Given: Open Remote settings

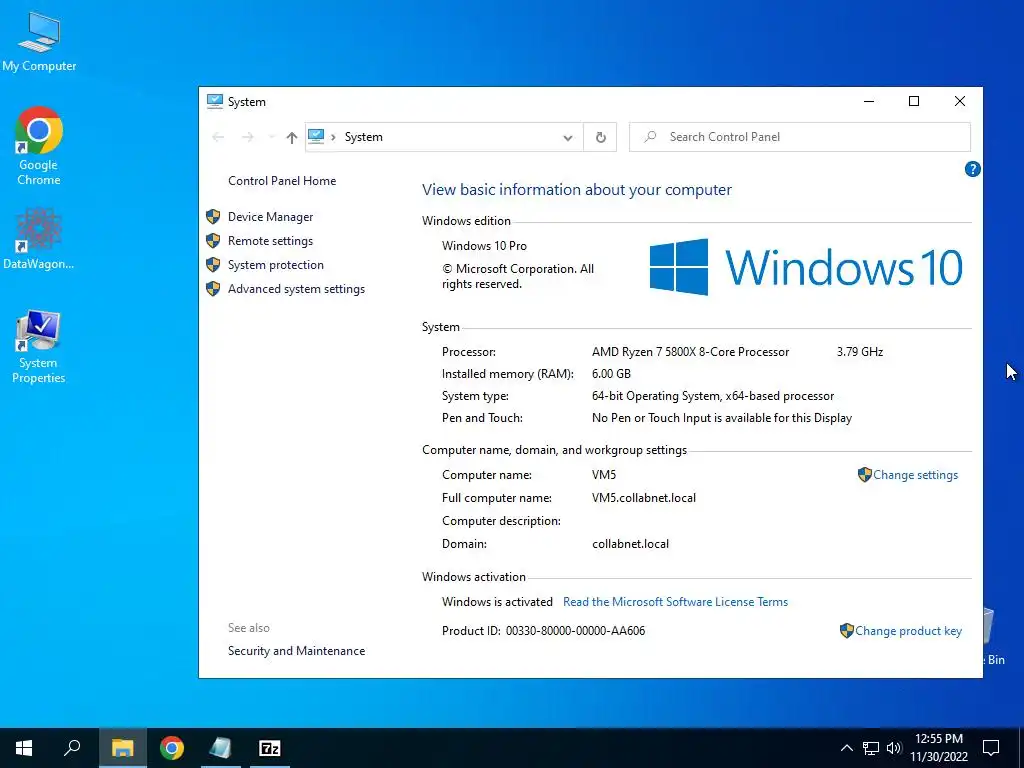Looking at the screenshot, I should tap(270, 241).
